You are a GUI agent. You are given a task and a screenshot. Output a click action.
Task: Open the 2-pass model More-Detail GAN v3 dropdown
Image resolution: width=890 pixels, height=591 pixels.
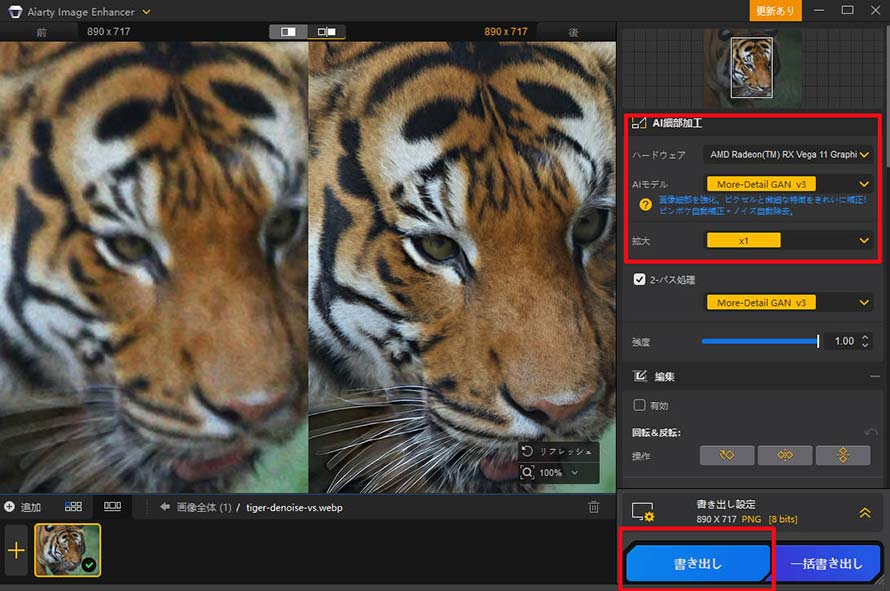788,303
